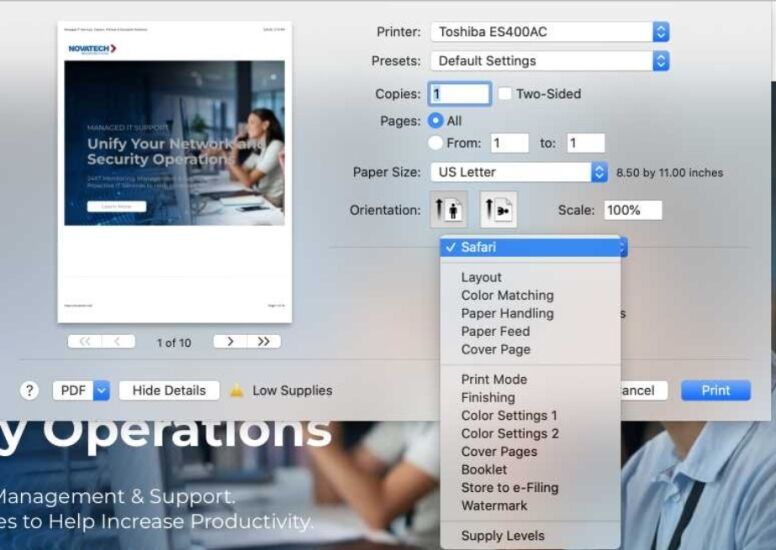Select portrait orientation icon
Image resolution: width=776 pixels, height=550 pixels.
[x=448, y=210]
